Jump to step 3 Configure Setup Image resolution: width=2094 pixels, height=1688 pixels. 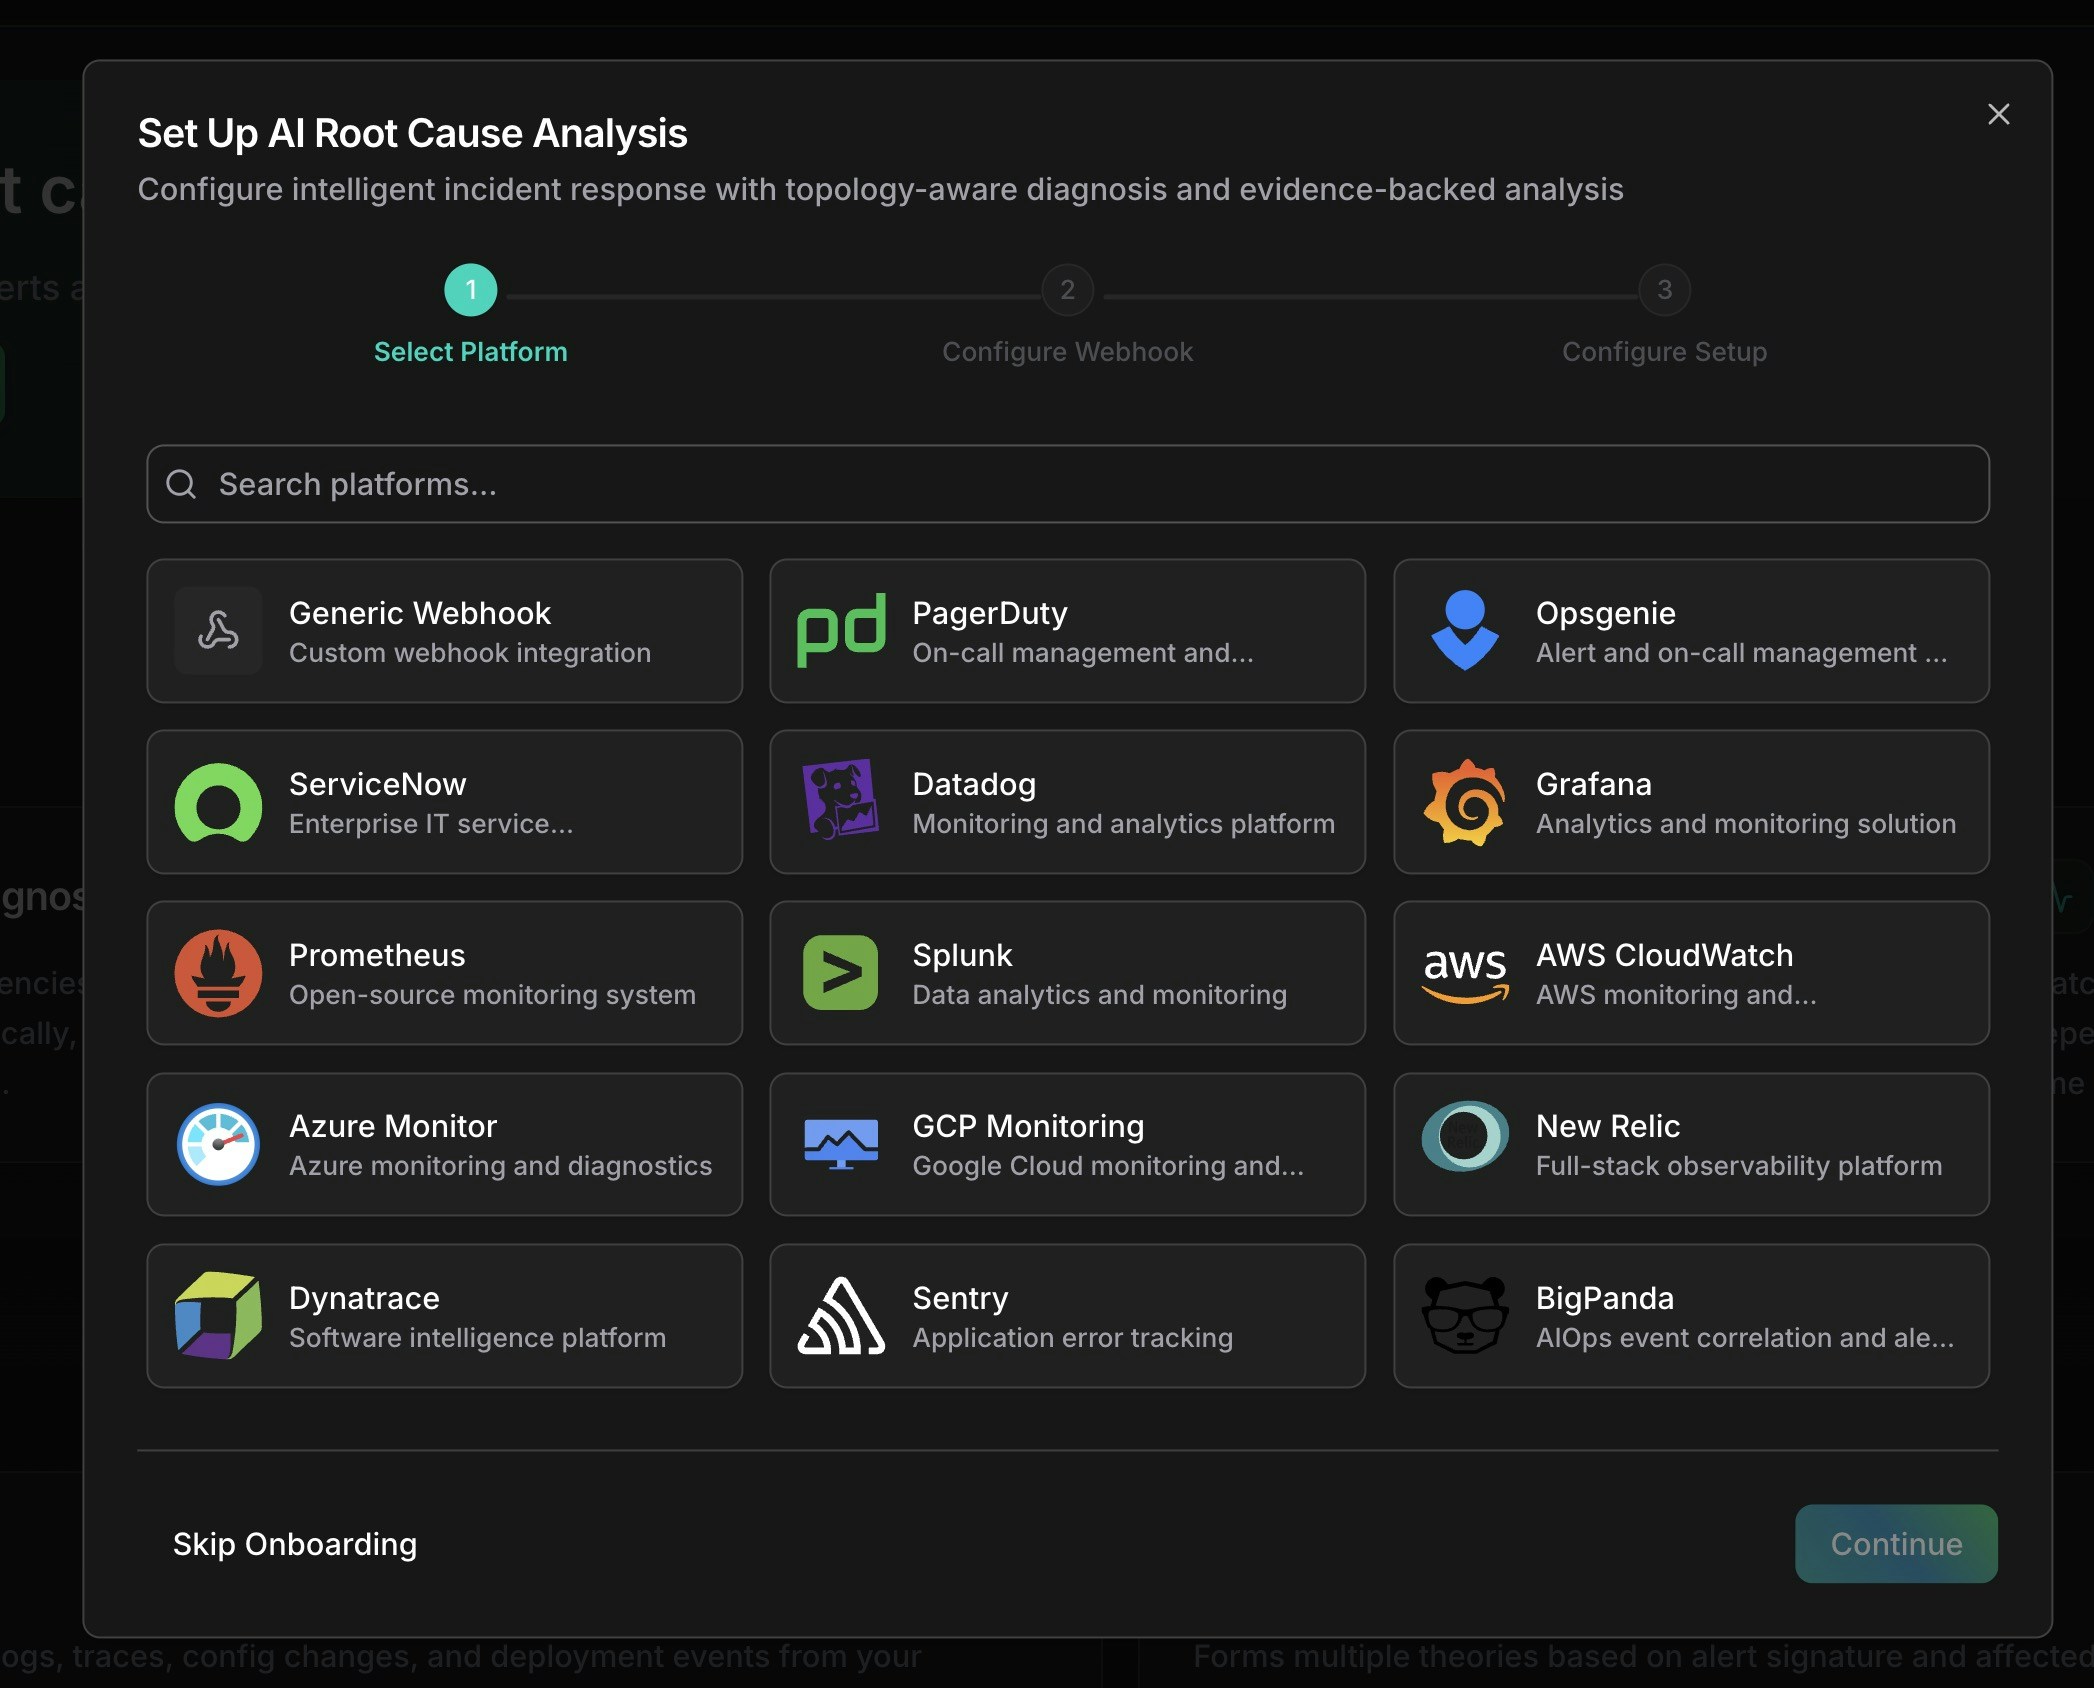coord(1663,291)
